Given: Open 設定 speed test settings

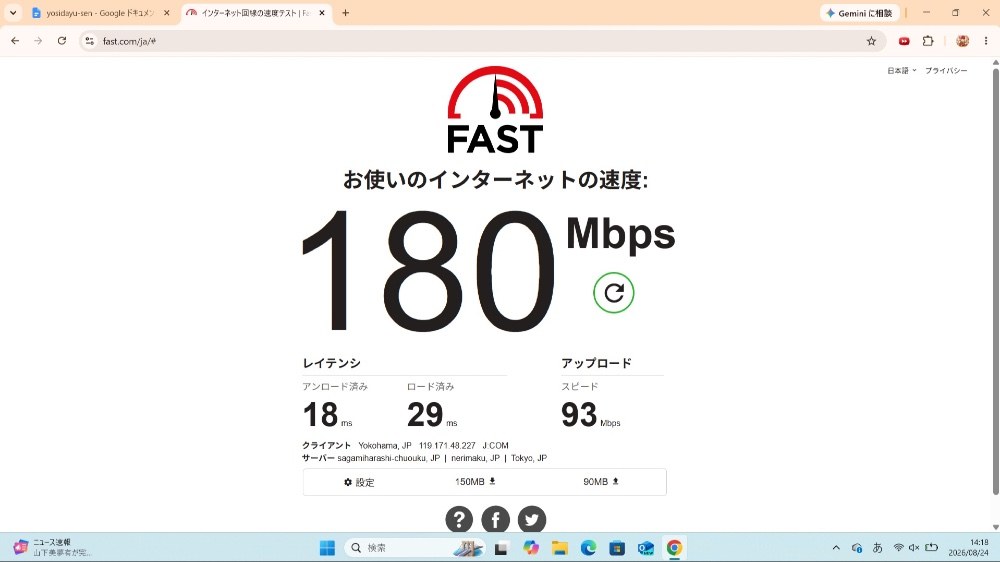Looking at the screenshot, I should (359, 482).
